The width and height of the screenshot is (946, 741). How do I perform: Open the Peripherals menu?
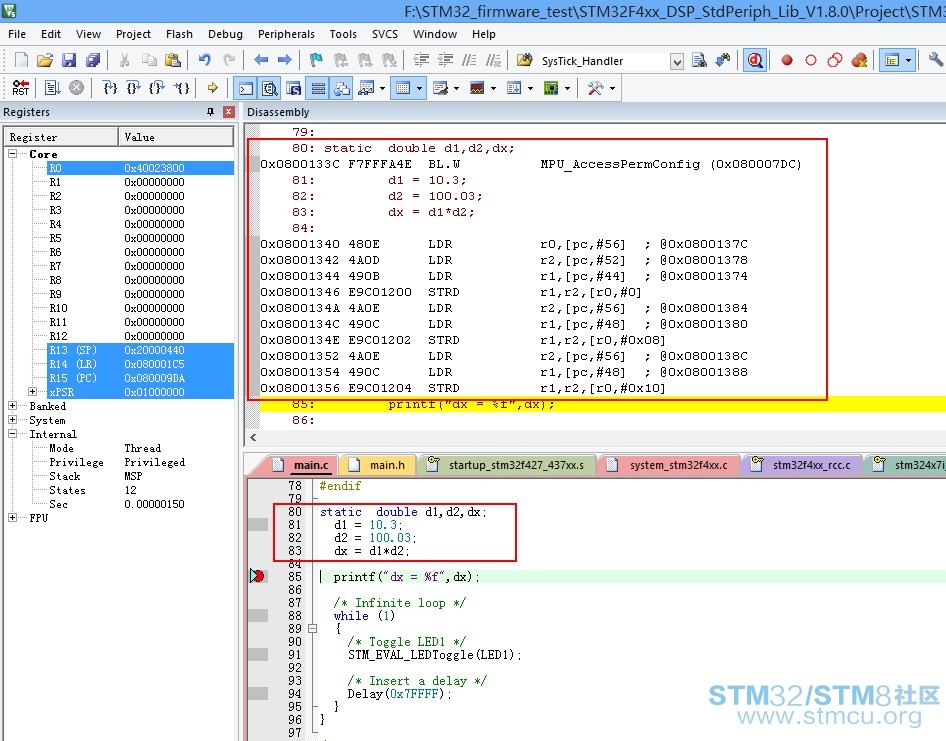286,34
